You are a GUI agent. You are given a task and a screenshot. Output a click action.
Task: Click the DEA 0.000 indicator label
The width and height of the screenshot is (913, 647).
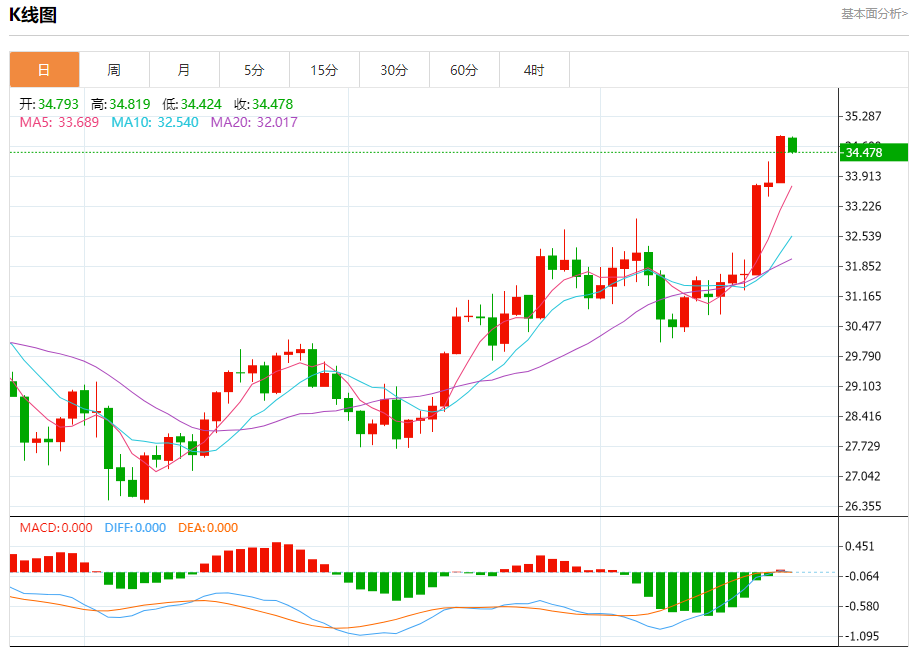[208, 528]
